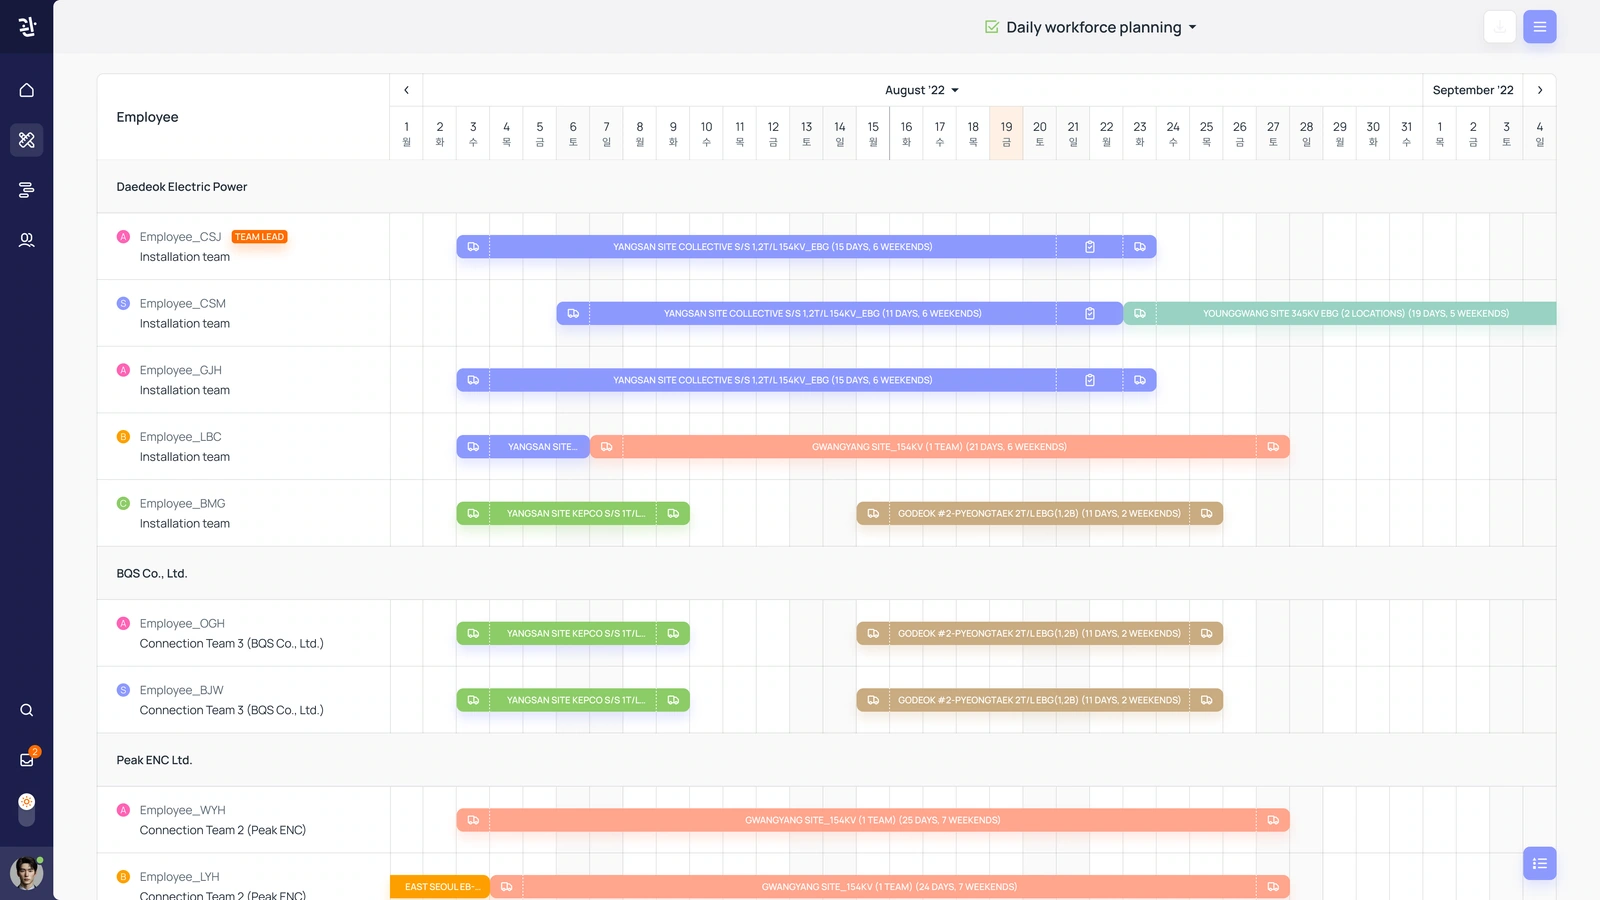Viewport: 1600px width, 900px height.
Task: Open the employees sidebar icon
Action: [27, 240]
